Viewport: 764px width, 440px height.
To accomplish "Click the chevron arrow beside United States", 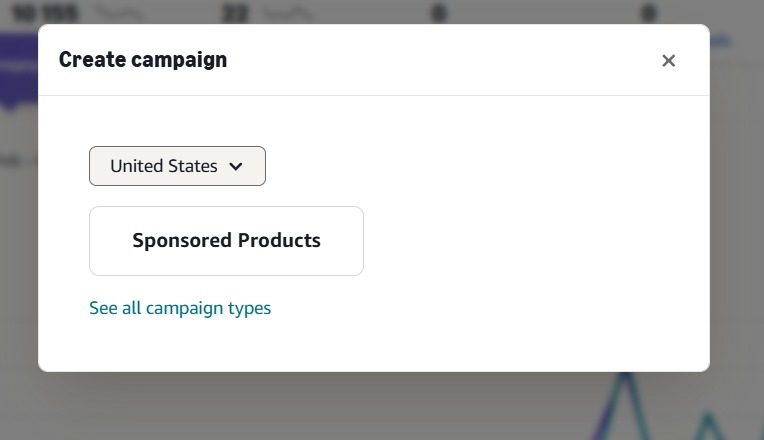I will (236, 166).
